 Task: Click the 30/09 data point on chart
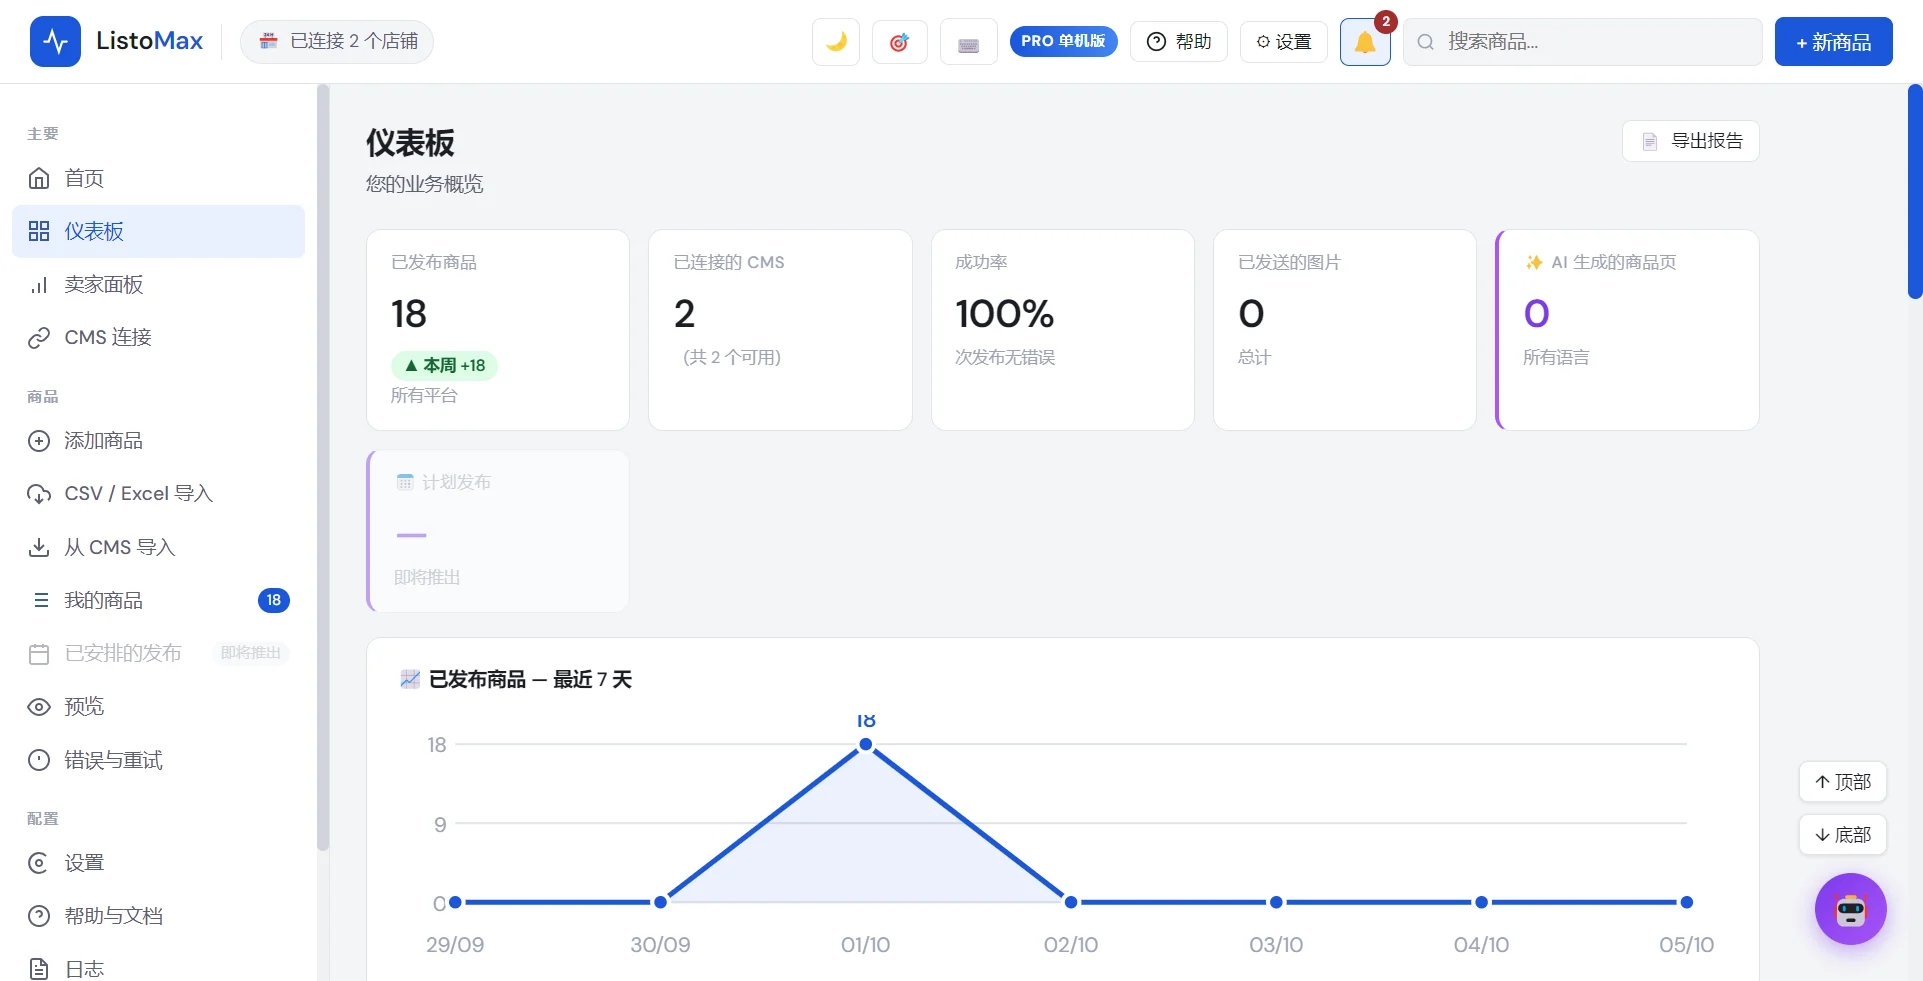pos(660,902)
